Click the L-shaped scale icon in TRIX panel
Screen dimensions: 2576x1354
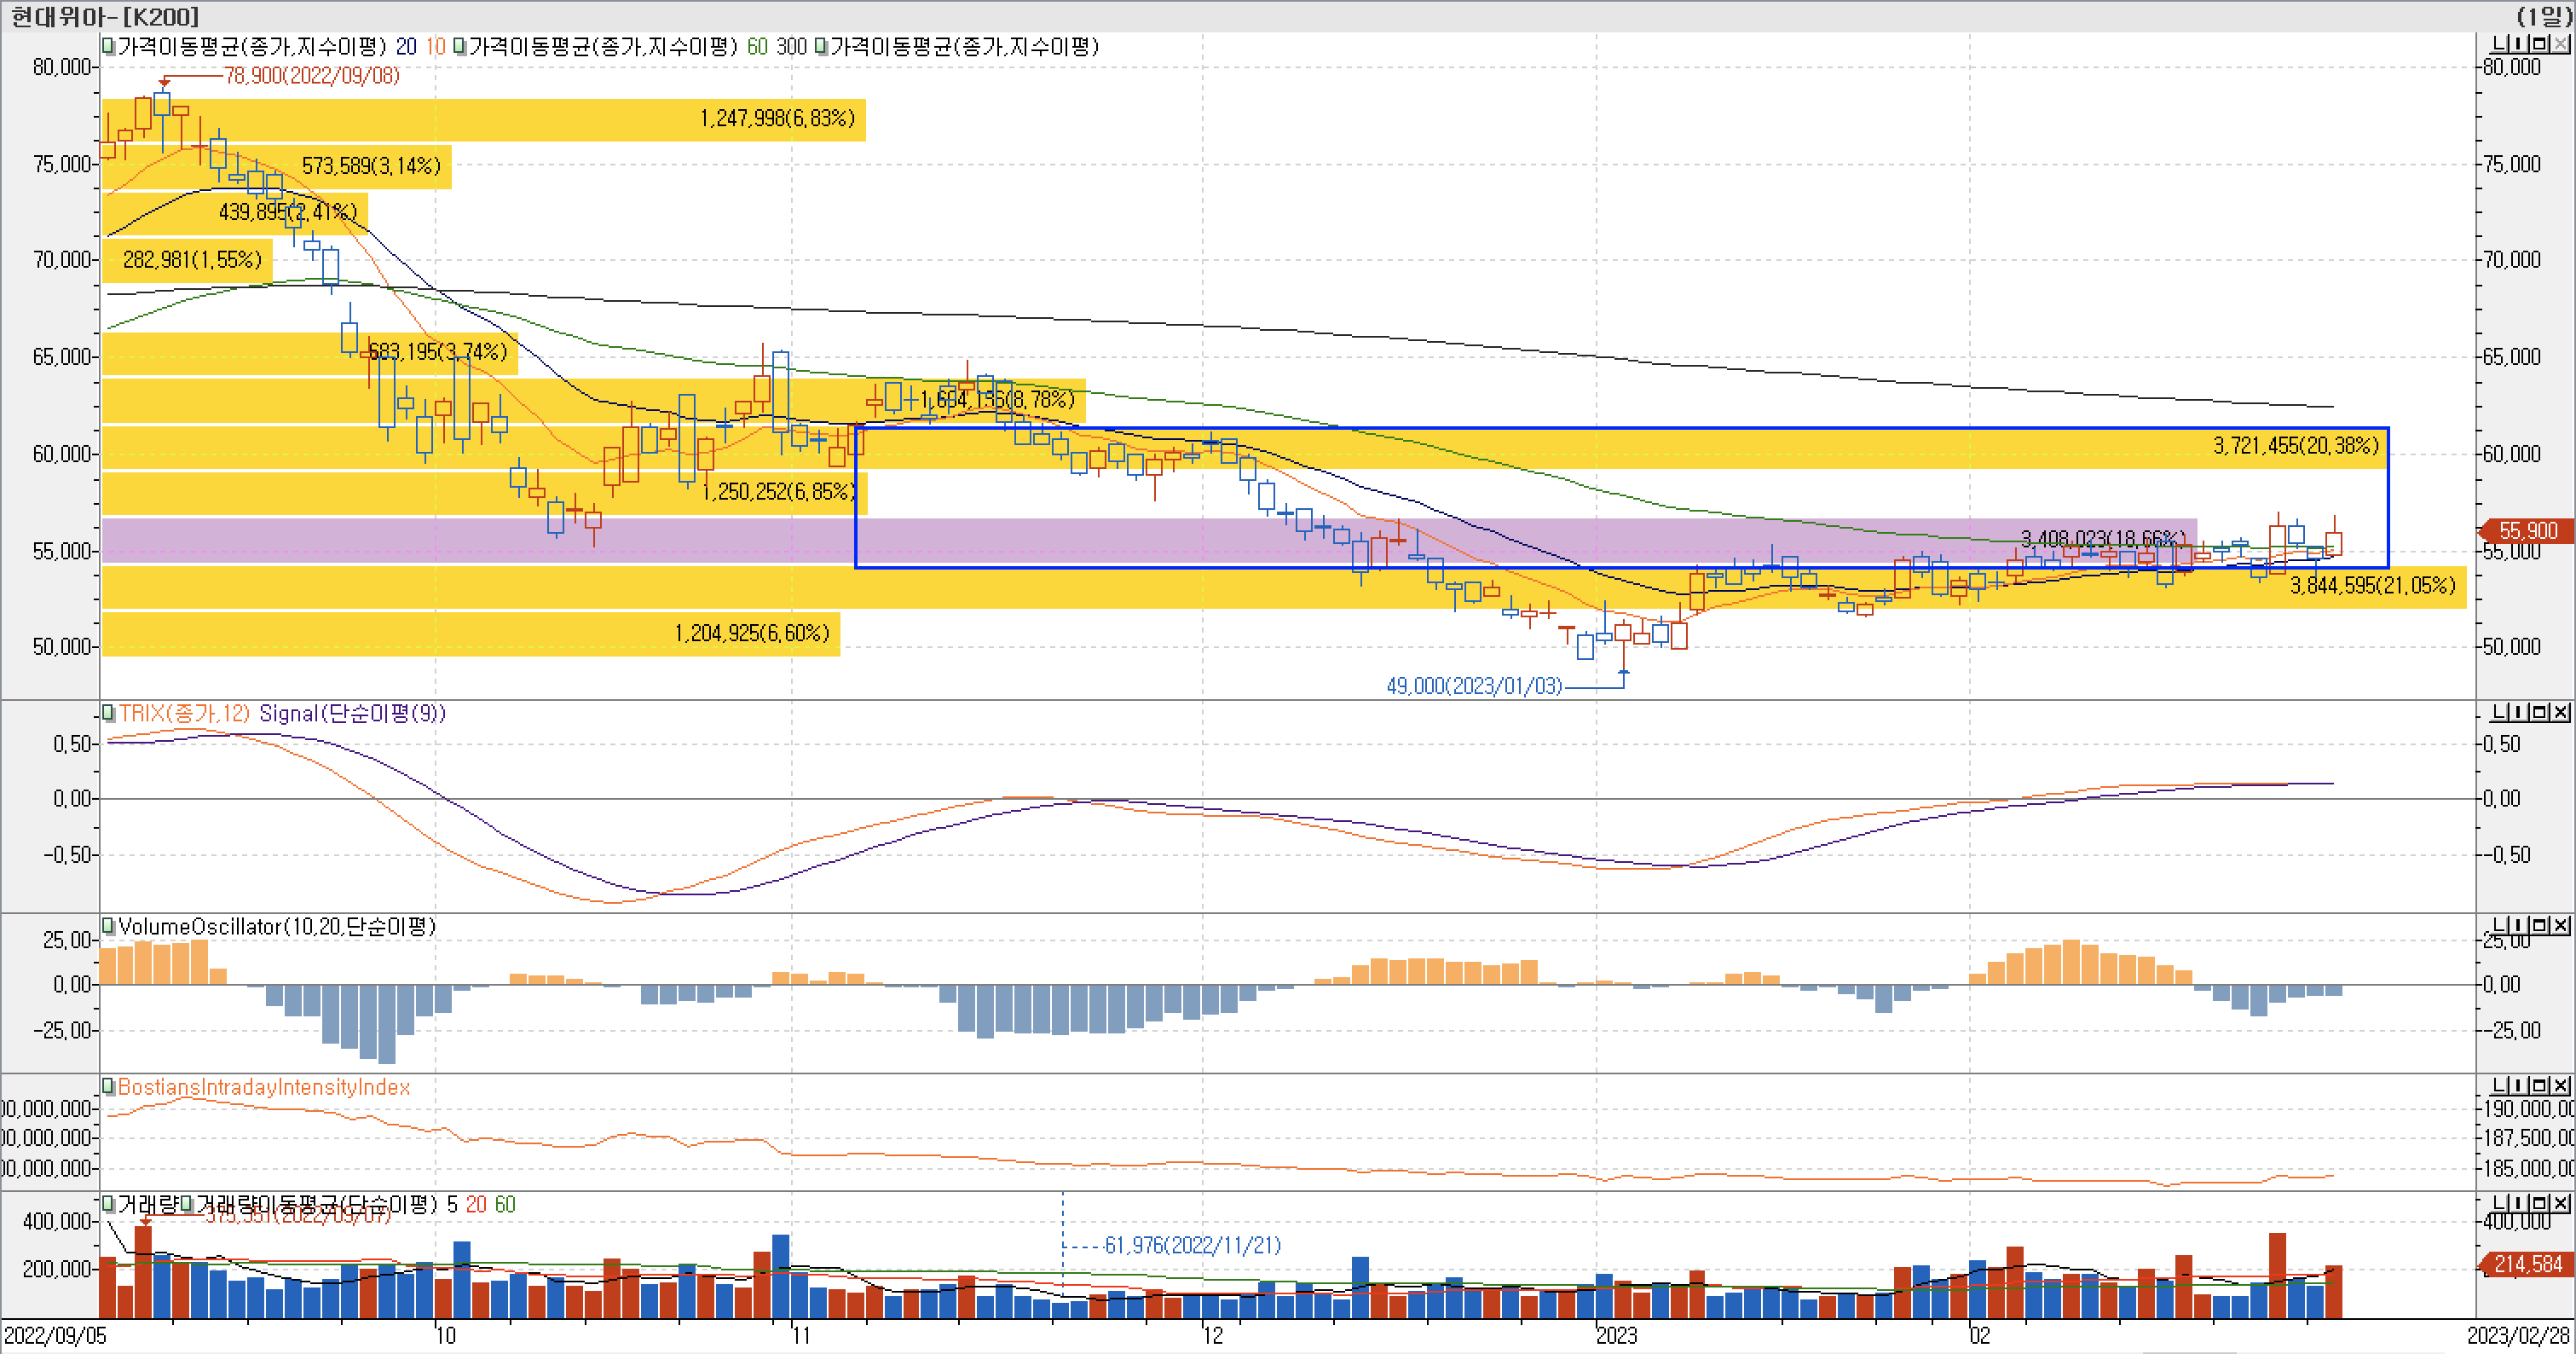[2502, 712]
